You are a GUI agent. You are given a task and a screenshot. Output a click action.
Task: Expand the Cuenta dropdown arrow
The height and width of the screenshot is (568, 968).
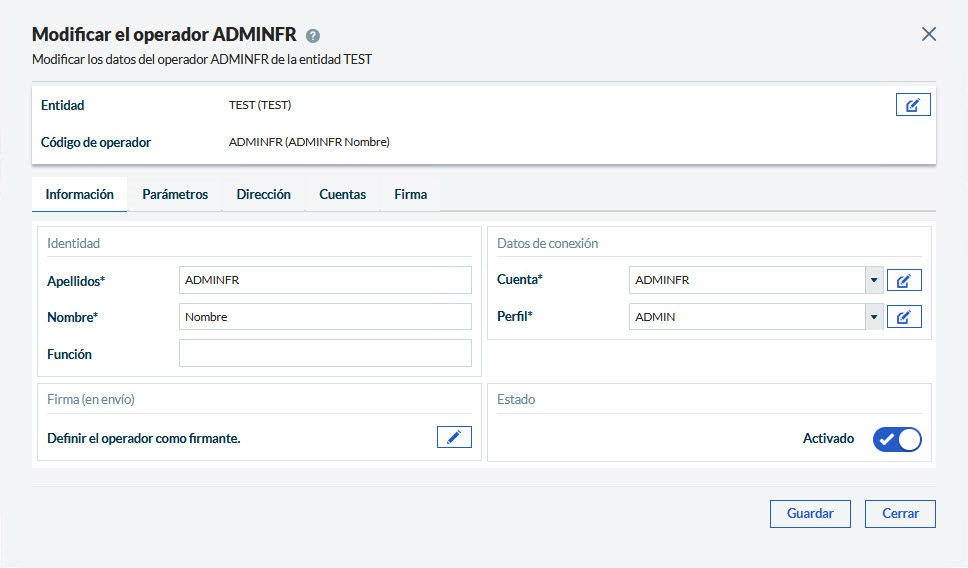coord(874,281)
